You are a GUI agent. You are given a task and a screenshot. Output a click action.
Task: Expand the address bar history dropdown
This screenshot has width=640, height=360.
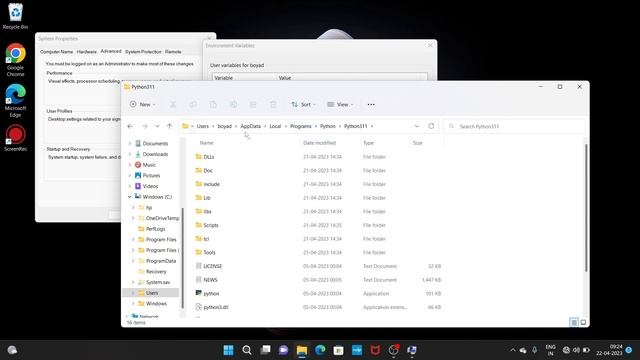416,127
